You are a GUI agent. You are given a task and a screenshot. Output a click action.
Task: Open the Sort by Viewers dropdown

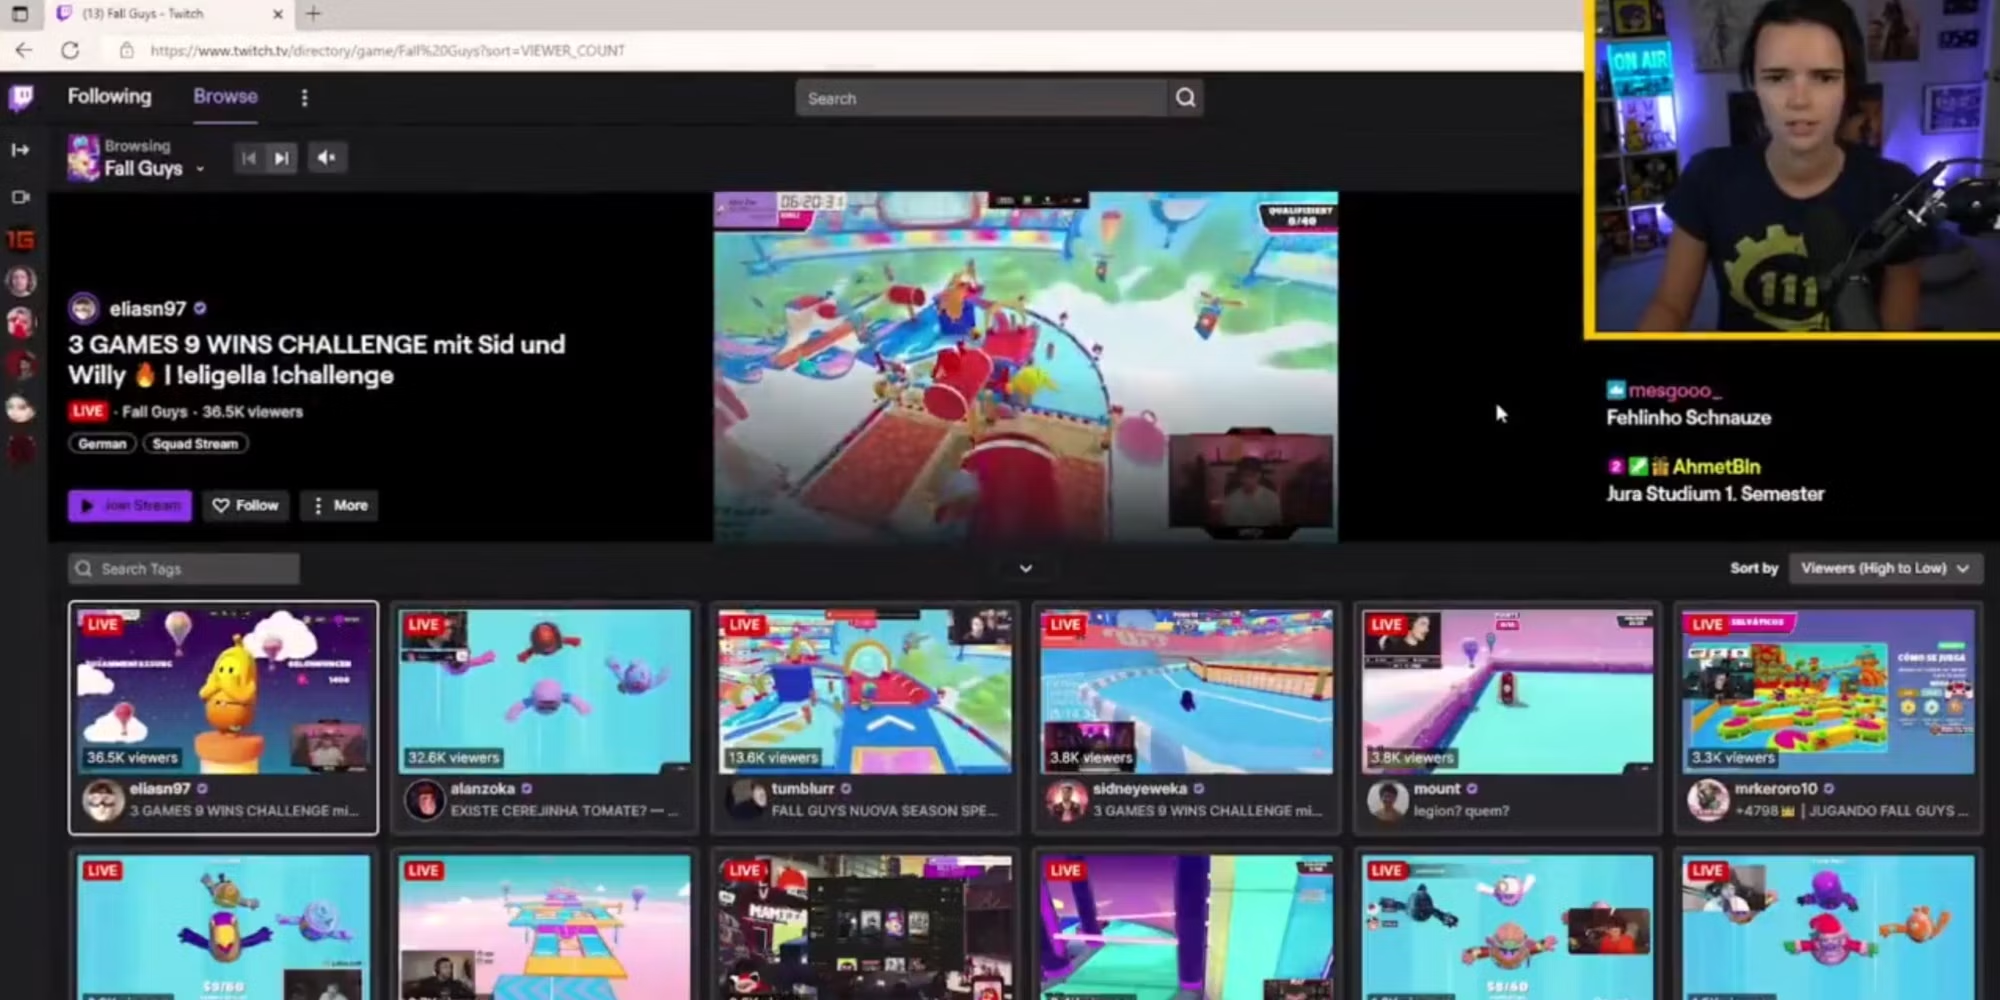pos(1885,568)
